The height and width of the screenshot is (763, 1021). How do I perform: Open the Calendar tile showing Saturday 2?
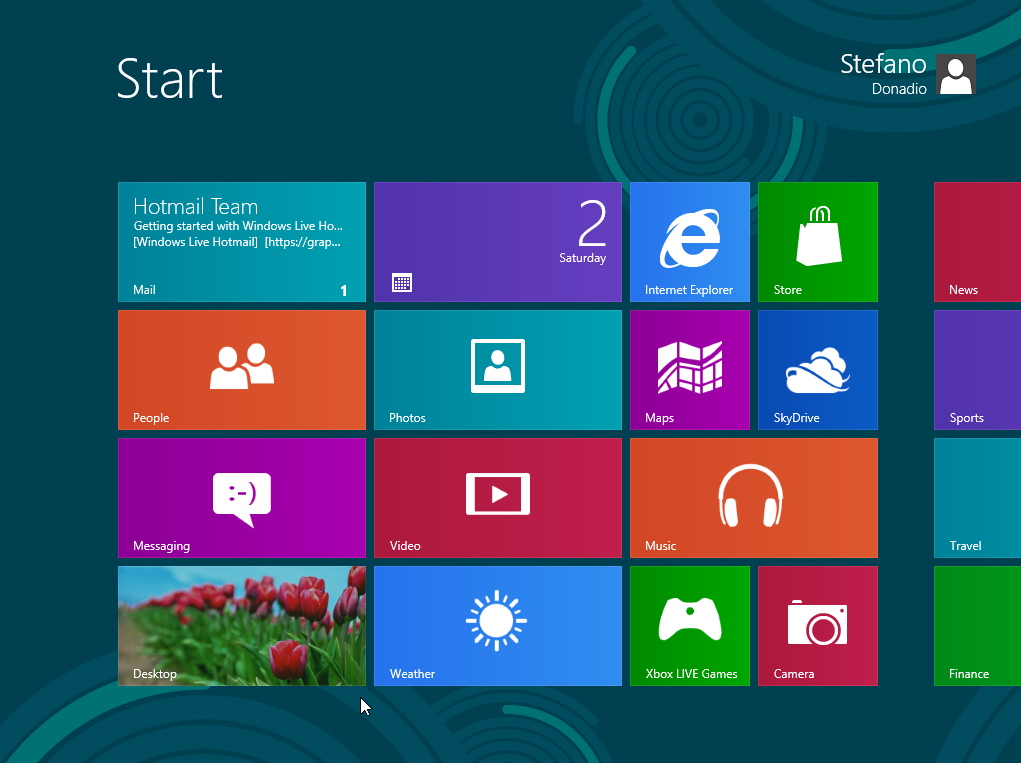point(497,241)
